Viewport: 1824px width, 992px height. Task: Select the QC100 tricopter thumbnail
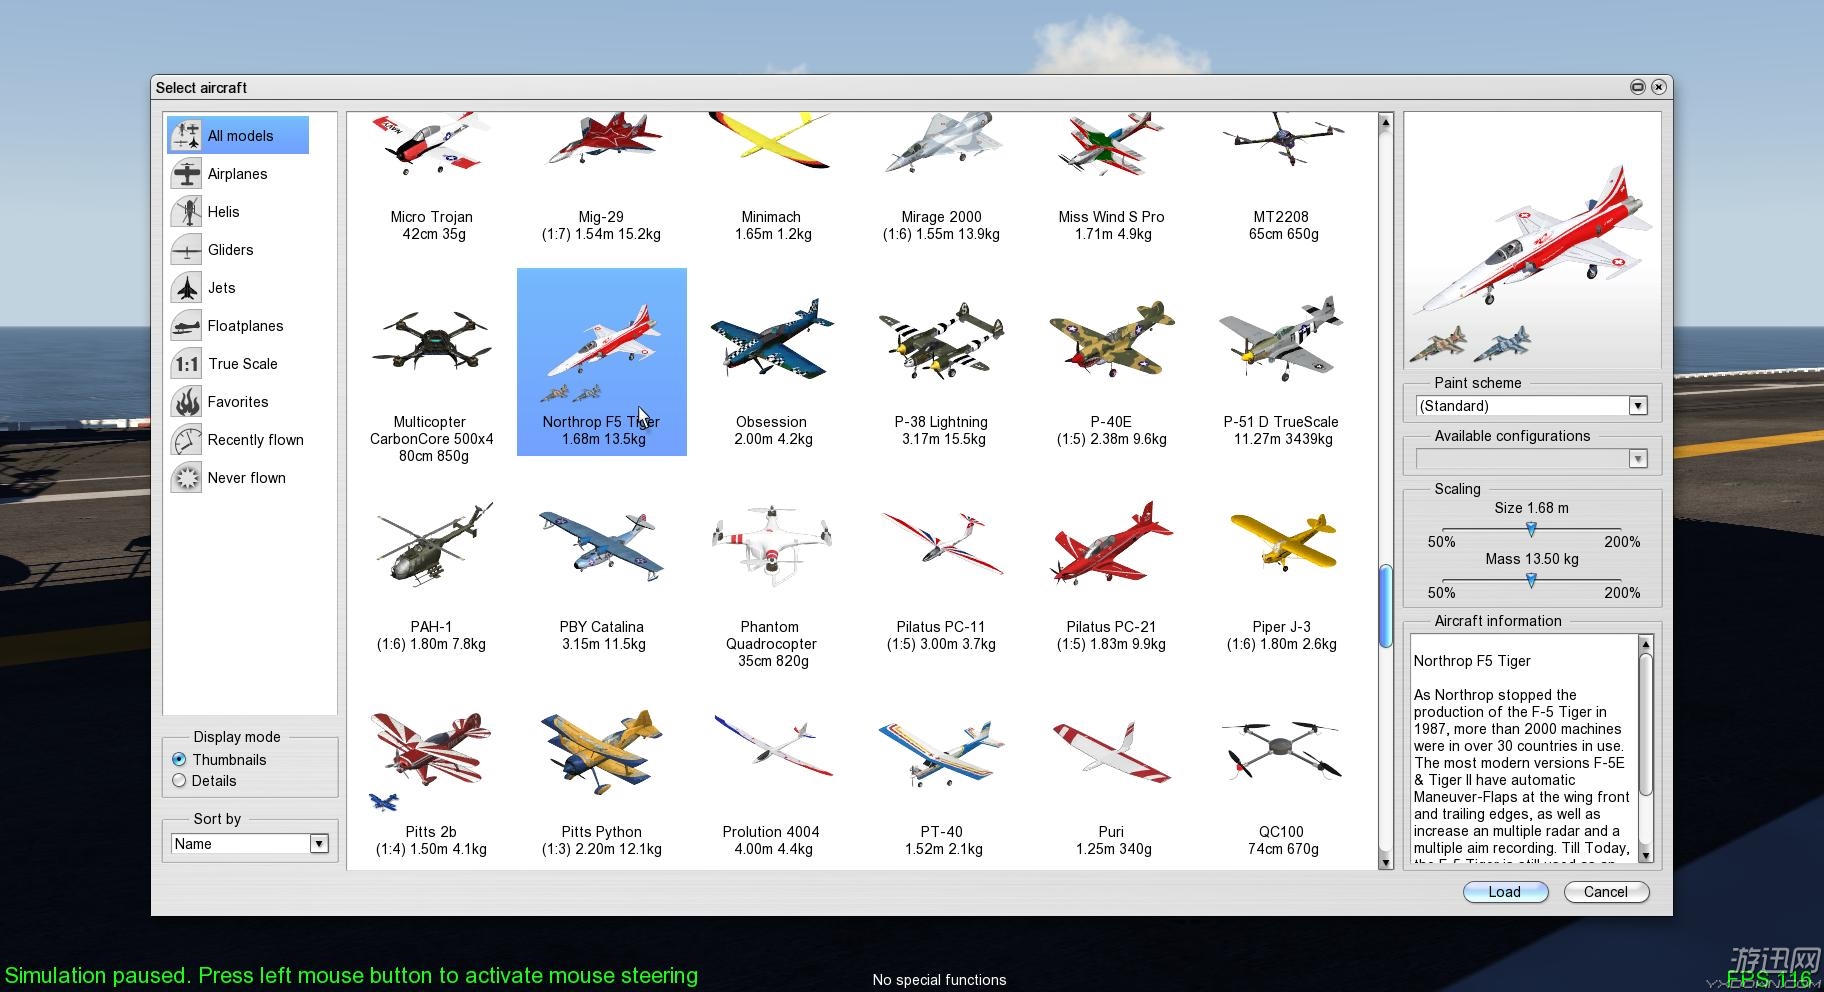[x=1281, y=750]
